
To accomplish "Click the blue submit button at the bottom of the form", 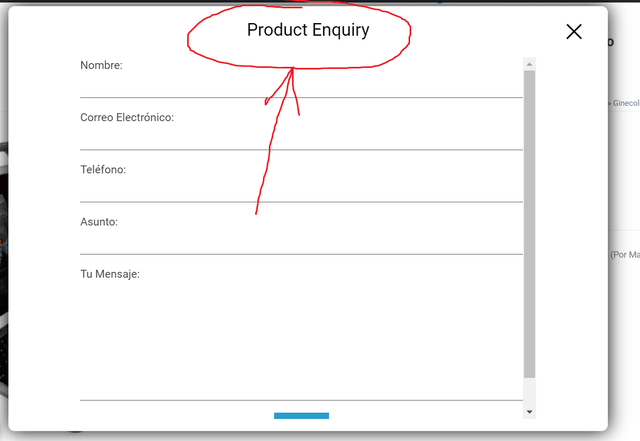I will point(301,416).
